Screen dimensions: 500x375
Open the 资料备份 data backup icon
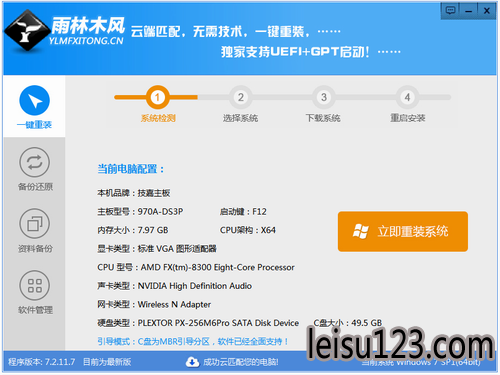pyautogui.click(x=35, y=224)
